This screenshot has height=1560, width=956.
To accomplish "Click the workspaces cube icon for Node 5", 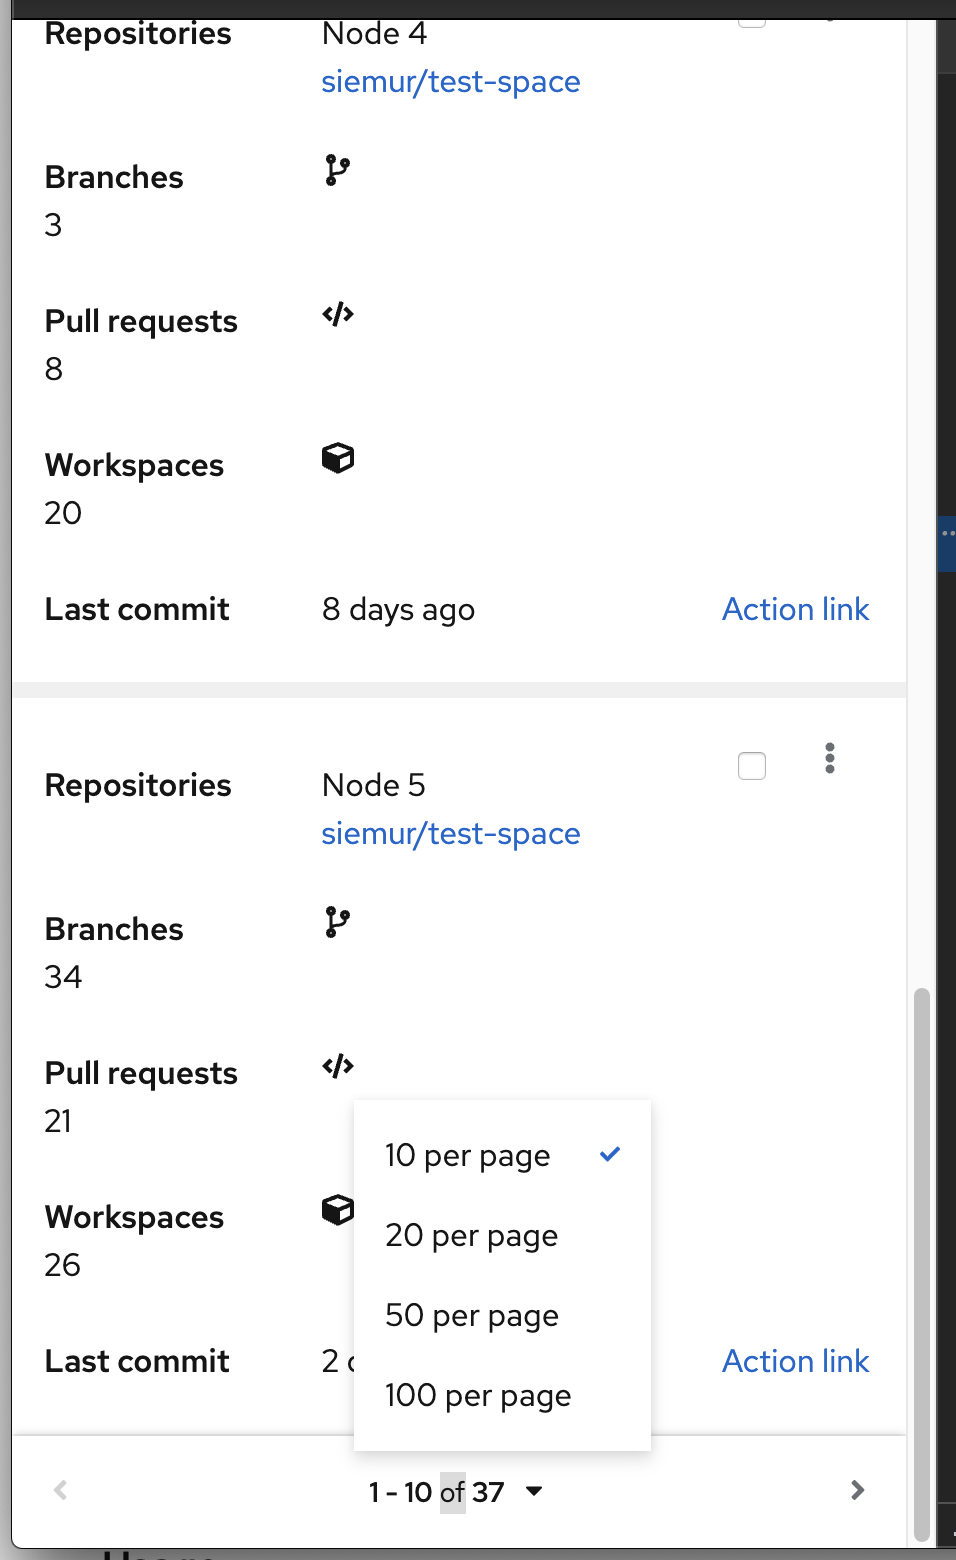I will (x=337, y=1210).
